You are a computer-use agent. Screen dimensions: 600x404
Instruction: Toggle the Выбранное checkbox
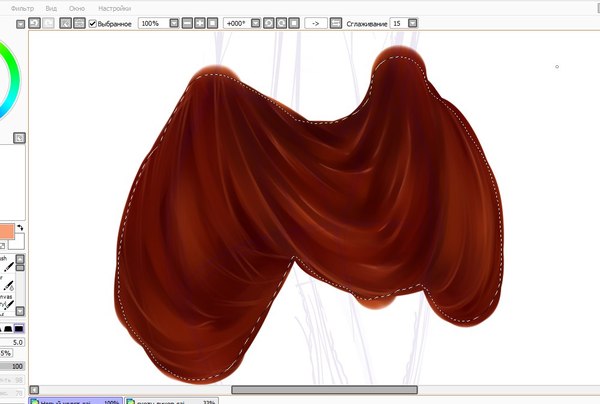(94, 22)
